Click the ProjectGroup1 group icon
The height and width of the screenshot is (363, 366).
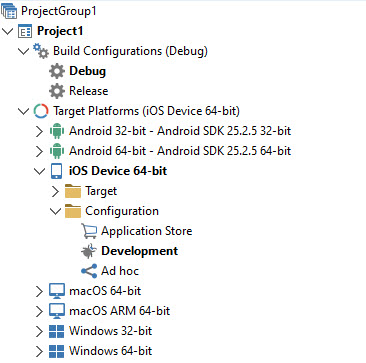click(9, 11)
